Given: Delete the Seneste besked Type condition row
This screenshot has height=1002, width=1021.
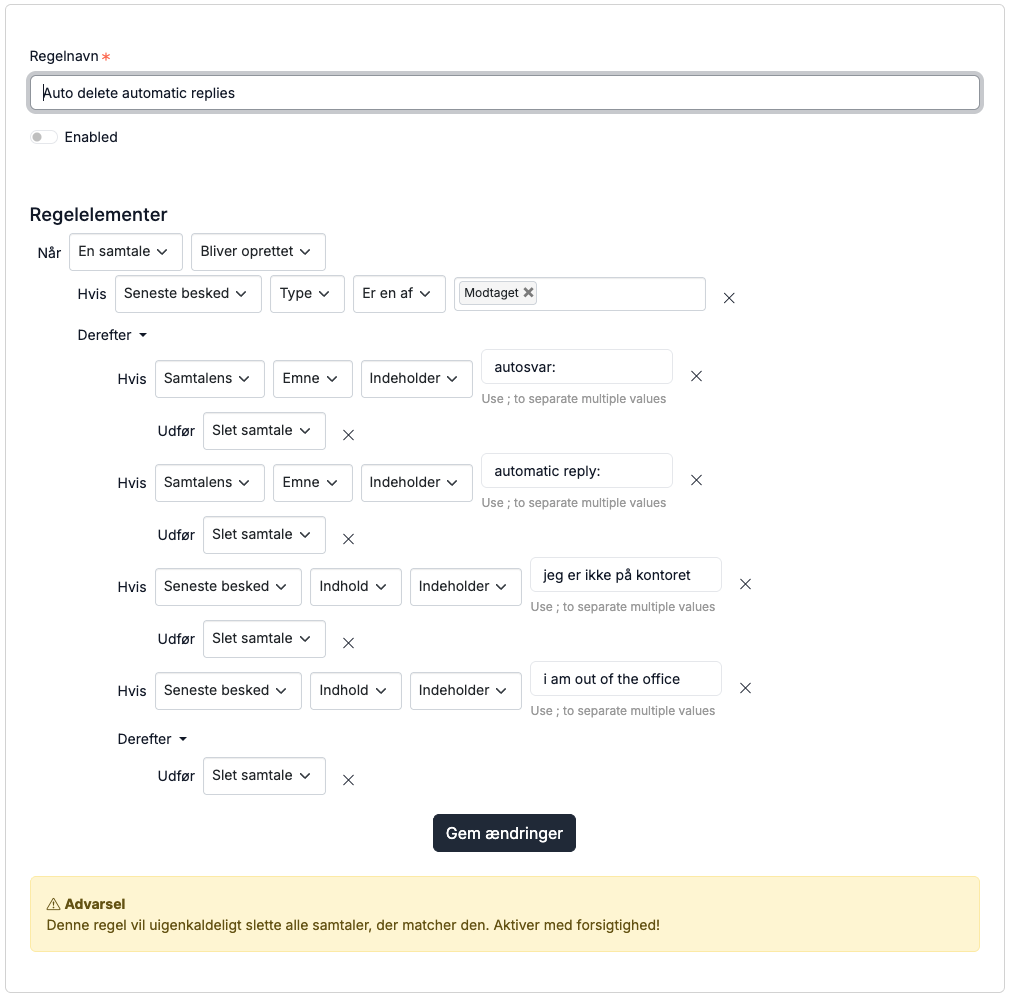Looking at the screenshot, I should pos(729,298).
